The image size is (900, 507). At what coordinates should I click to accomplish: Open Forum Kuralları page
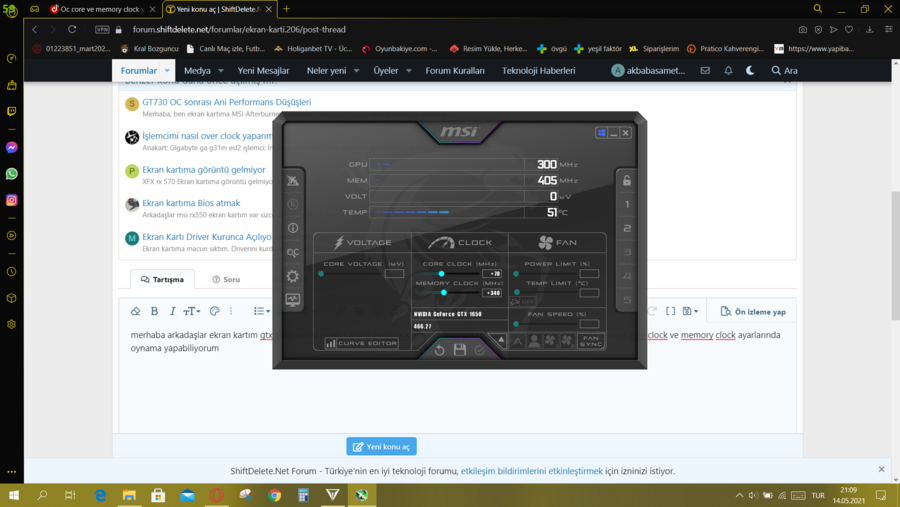click(x=455, y=71)
